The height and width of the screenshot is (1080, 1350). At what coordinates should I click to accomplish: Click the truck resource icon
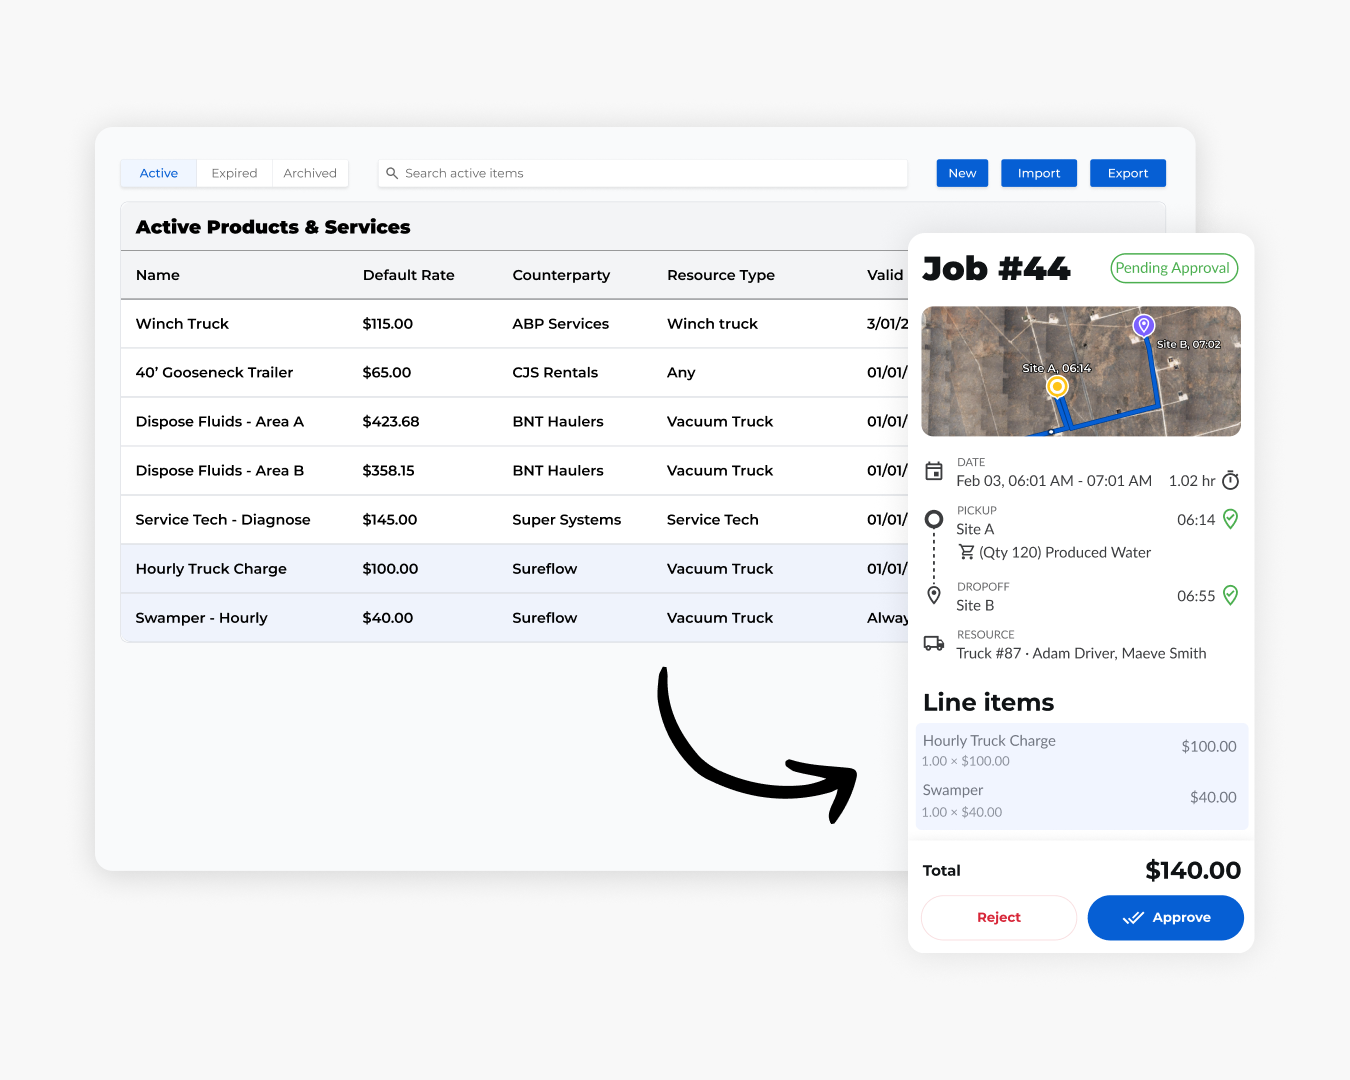click(x=934, y=643)
